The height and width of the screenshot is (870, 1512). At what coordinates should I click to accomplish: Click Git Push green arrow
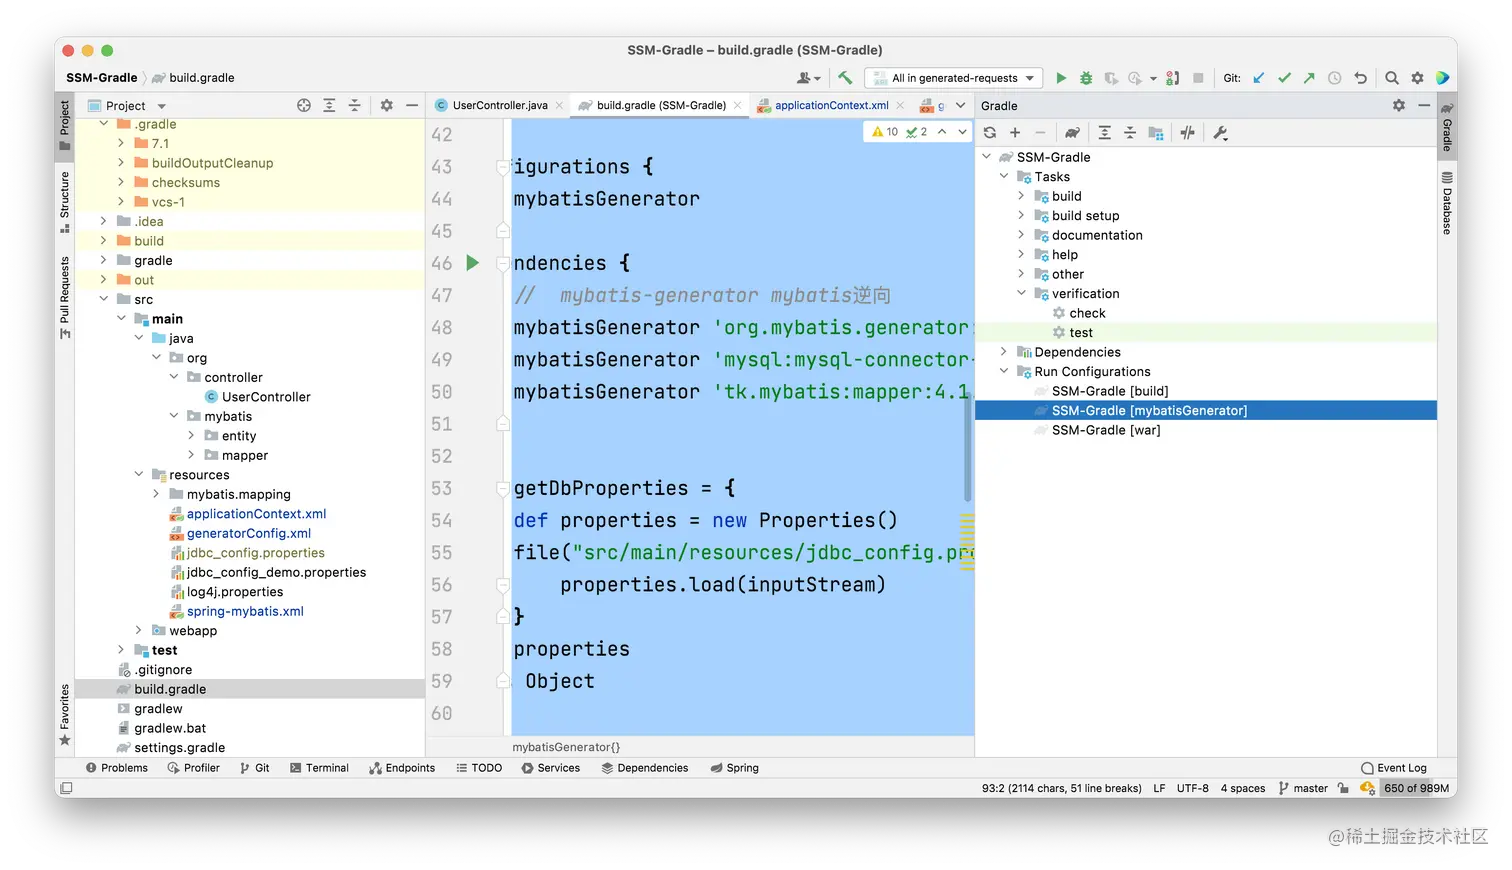[1309, 78]
